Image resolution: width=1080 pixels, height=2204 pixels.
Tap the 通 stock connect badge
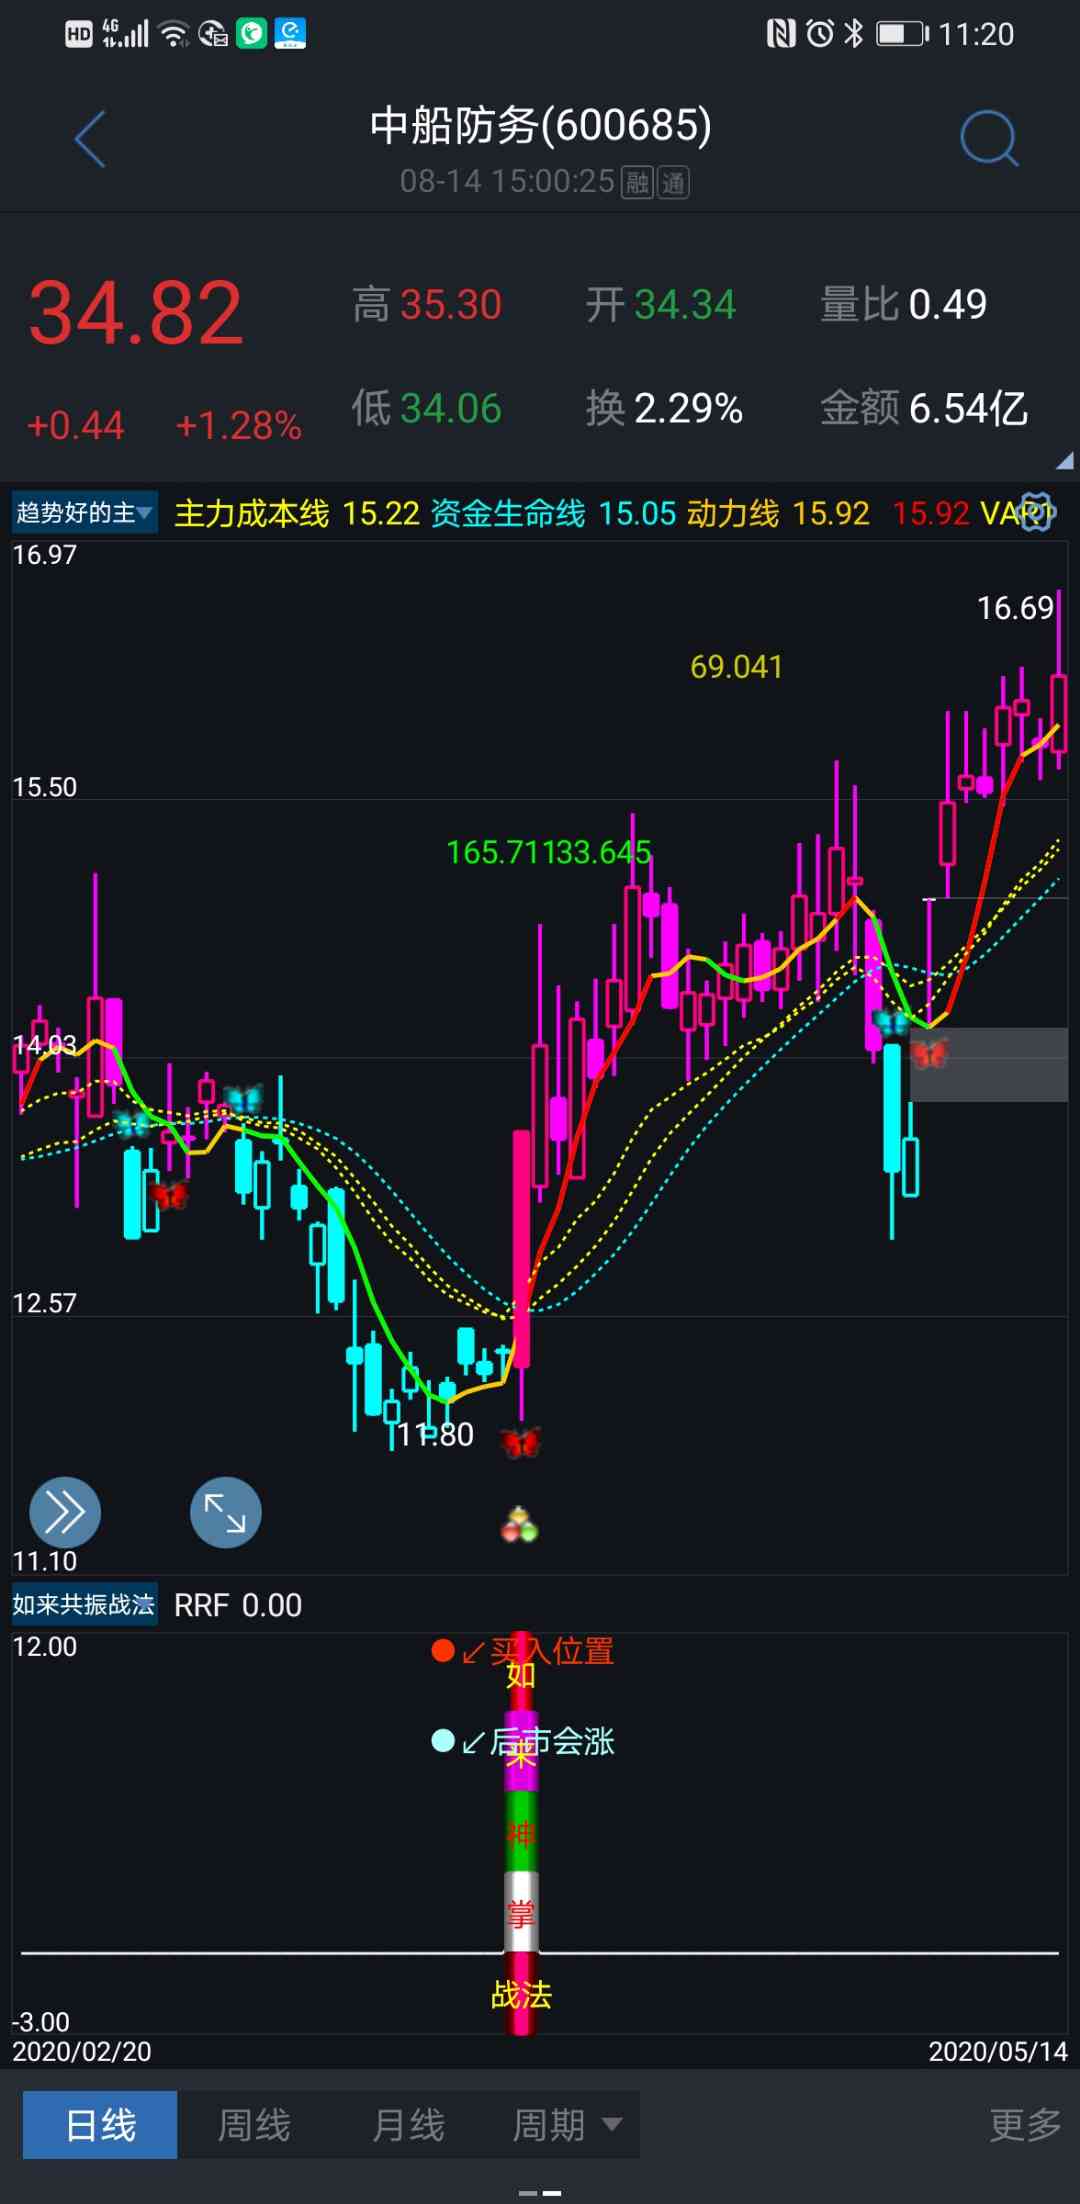[673, 183]
